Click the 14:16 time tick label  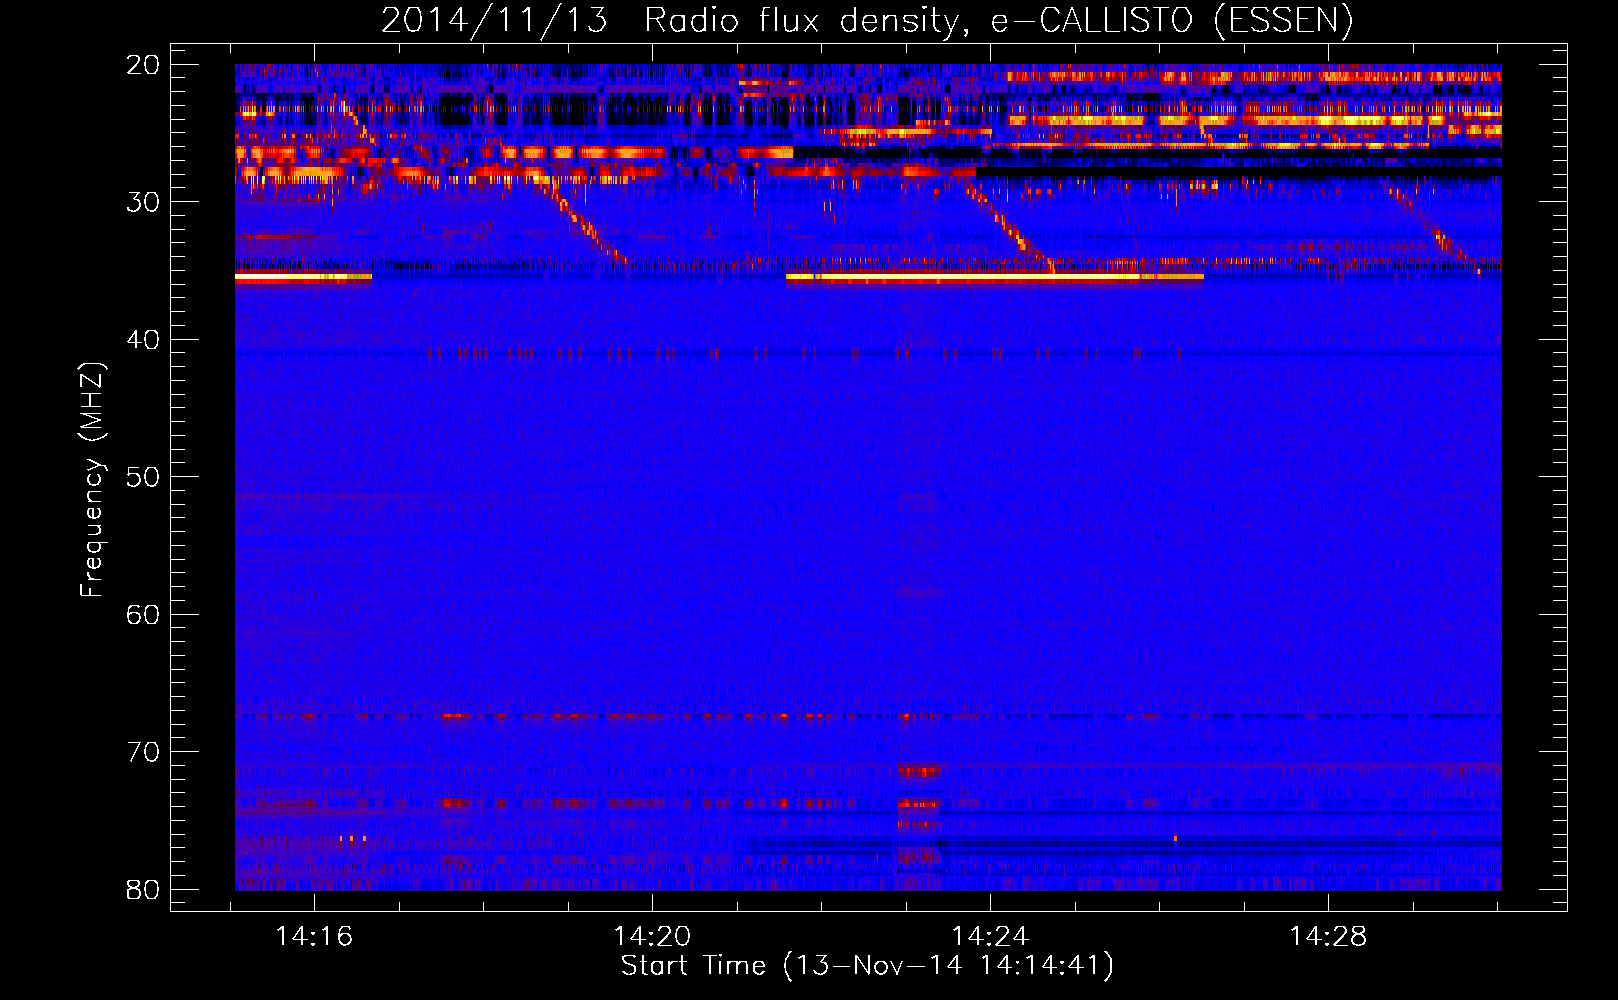click(x=315, y=937)
